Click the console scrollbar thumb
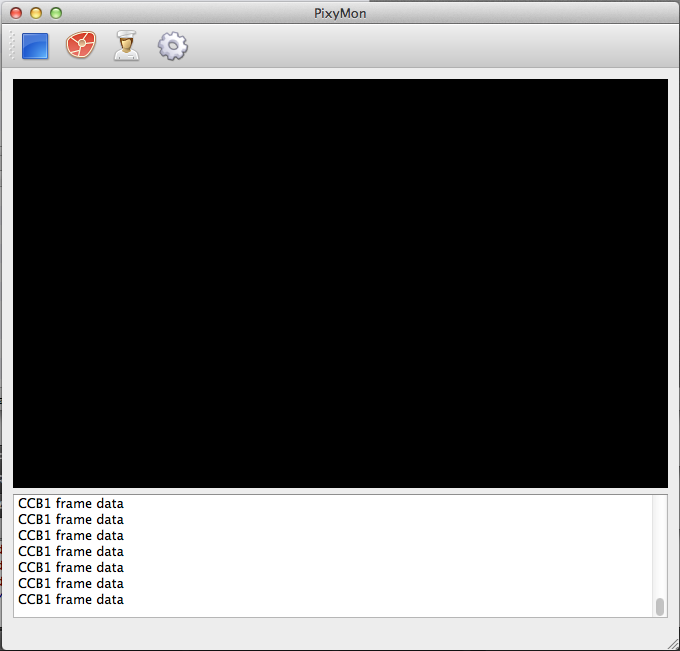680x651 pixels. click(x=659, y=606)
